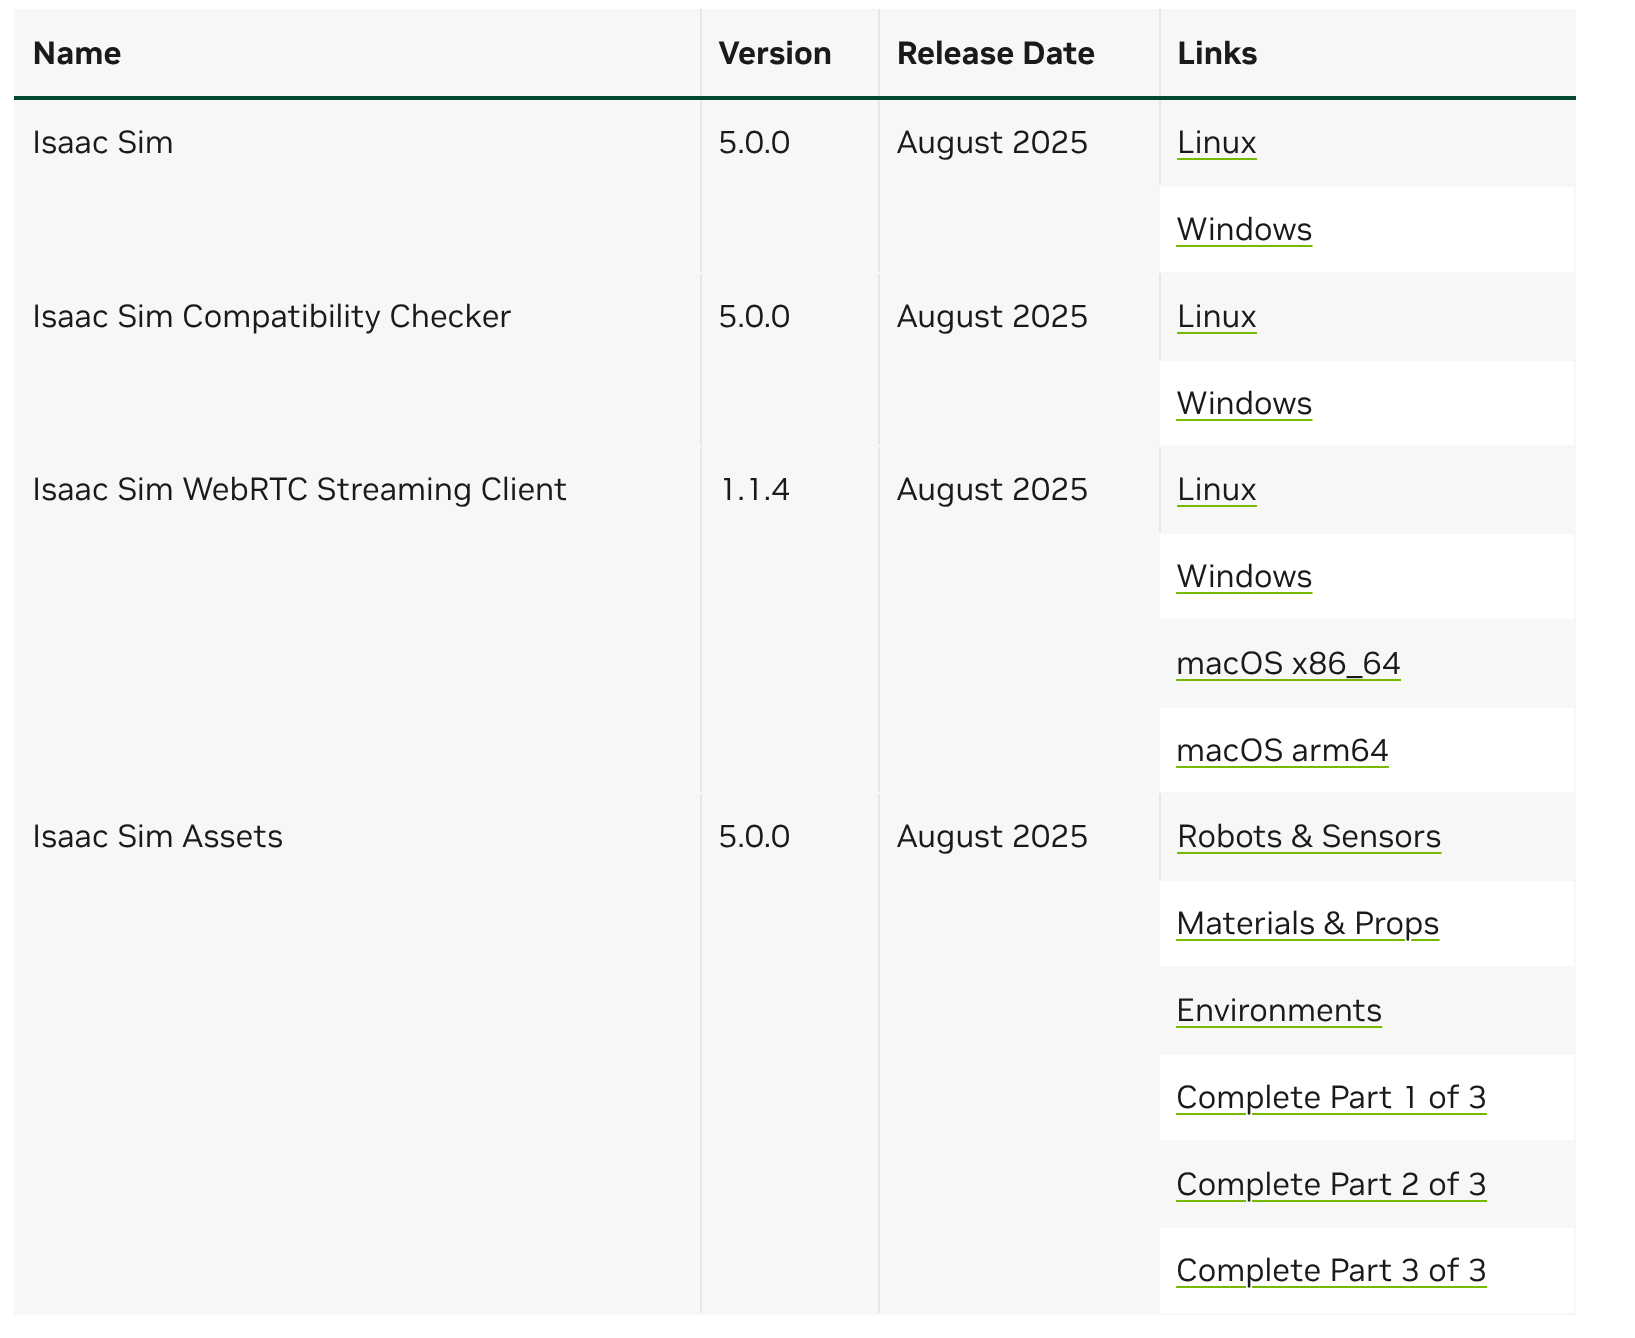Click Compatibility Checker's August 2025 date

(992, 317)
